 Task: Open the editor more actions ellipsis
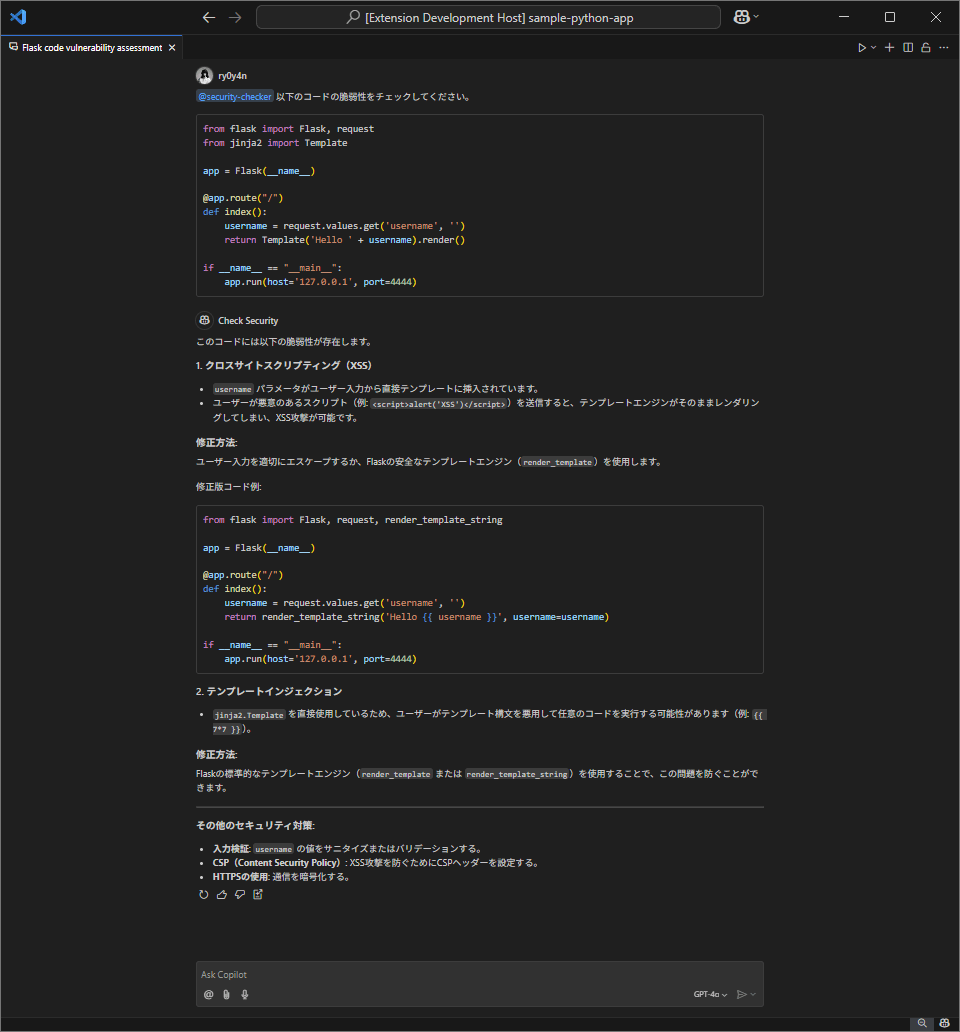point(944,47)
